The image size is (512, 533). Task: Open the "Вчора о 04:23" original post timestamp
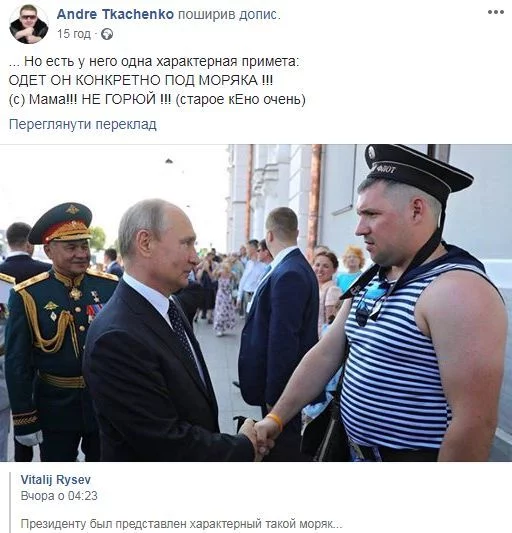(x=59, y=496)
